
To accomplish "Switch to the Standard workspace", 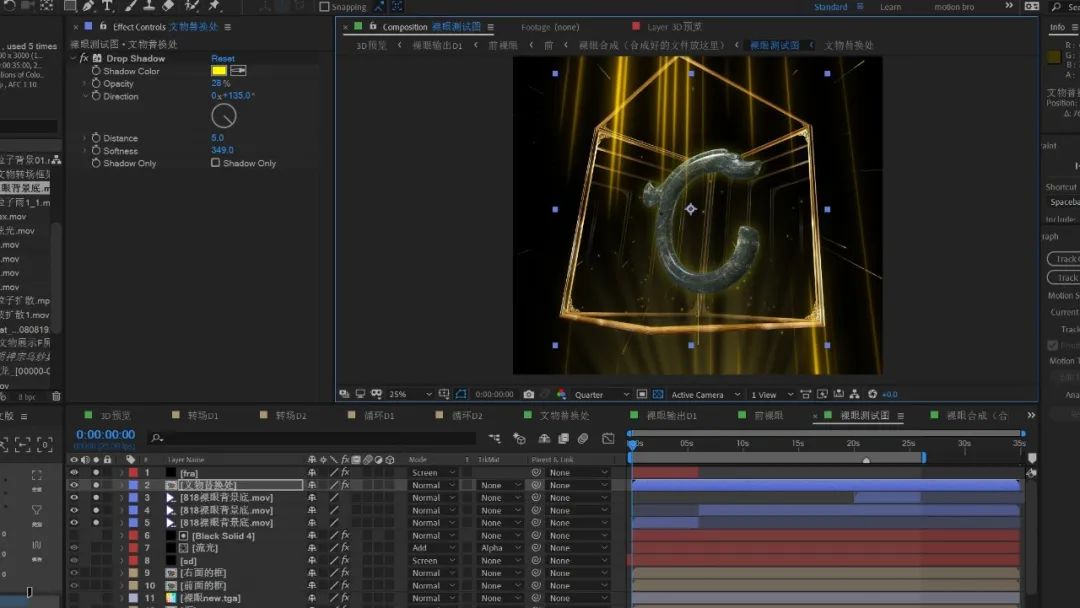I will (830, 7).
